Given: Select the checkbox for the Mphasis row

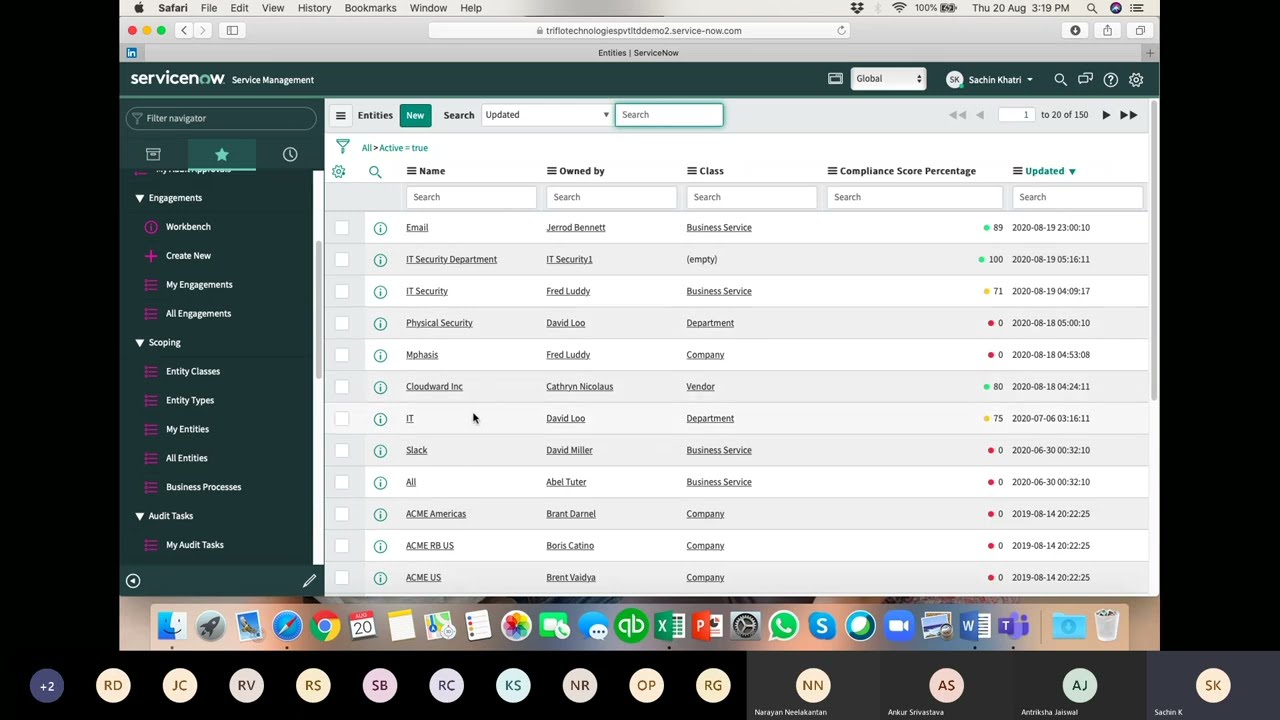Looking at the screenshot, I should pyautogui.click(x=342, y=355).
